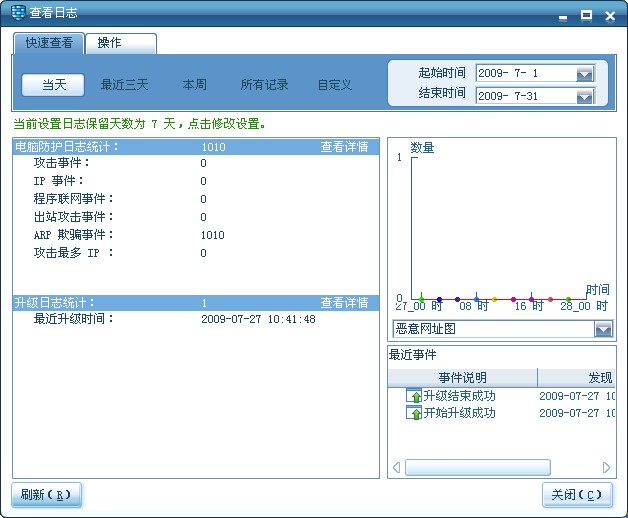
Task: Click the 程序联网事件 row
Action: pos(196,199)
